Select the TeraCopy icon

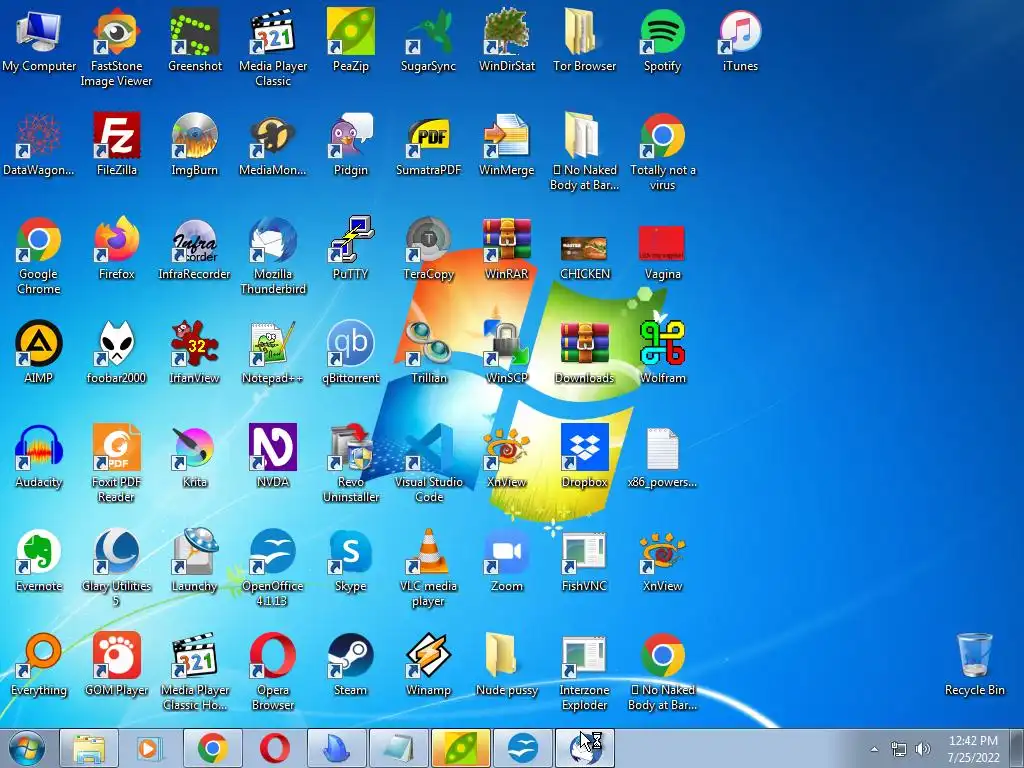pyautogui.click(x=428, y=248)
